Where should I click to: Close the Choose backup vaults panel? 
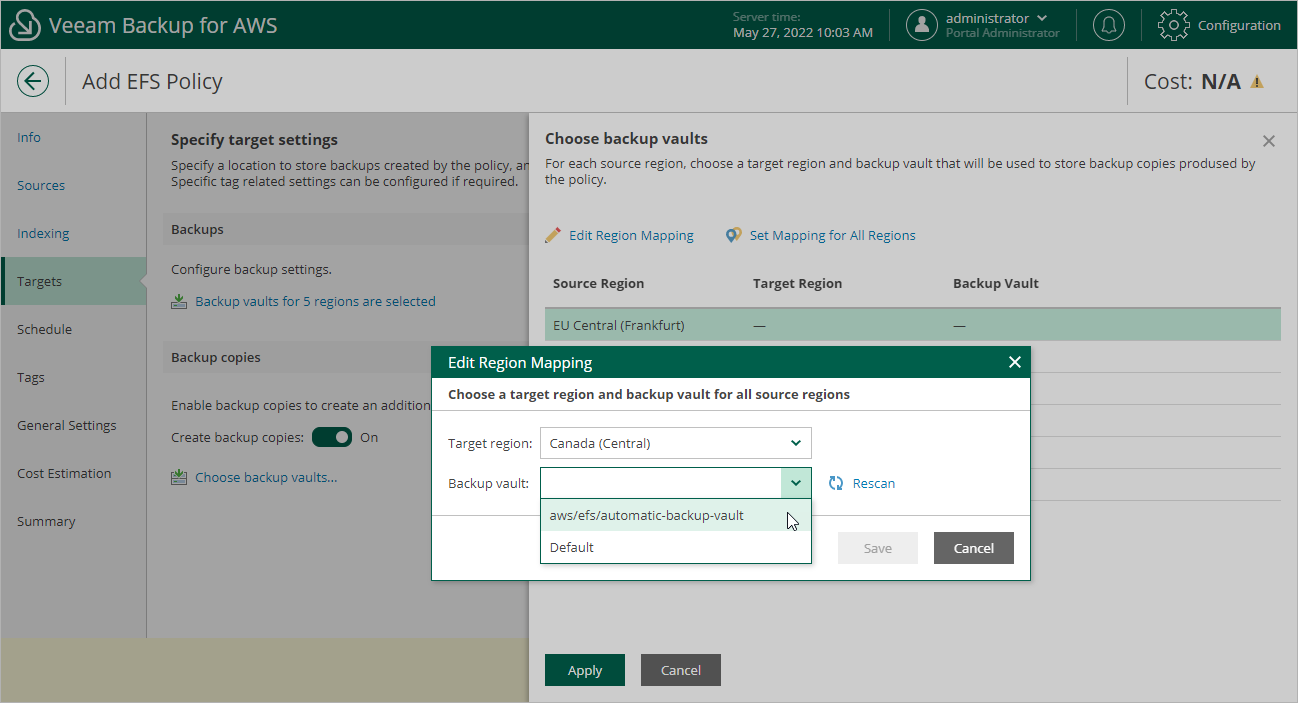(1269, 141)
